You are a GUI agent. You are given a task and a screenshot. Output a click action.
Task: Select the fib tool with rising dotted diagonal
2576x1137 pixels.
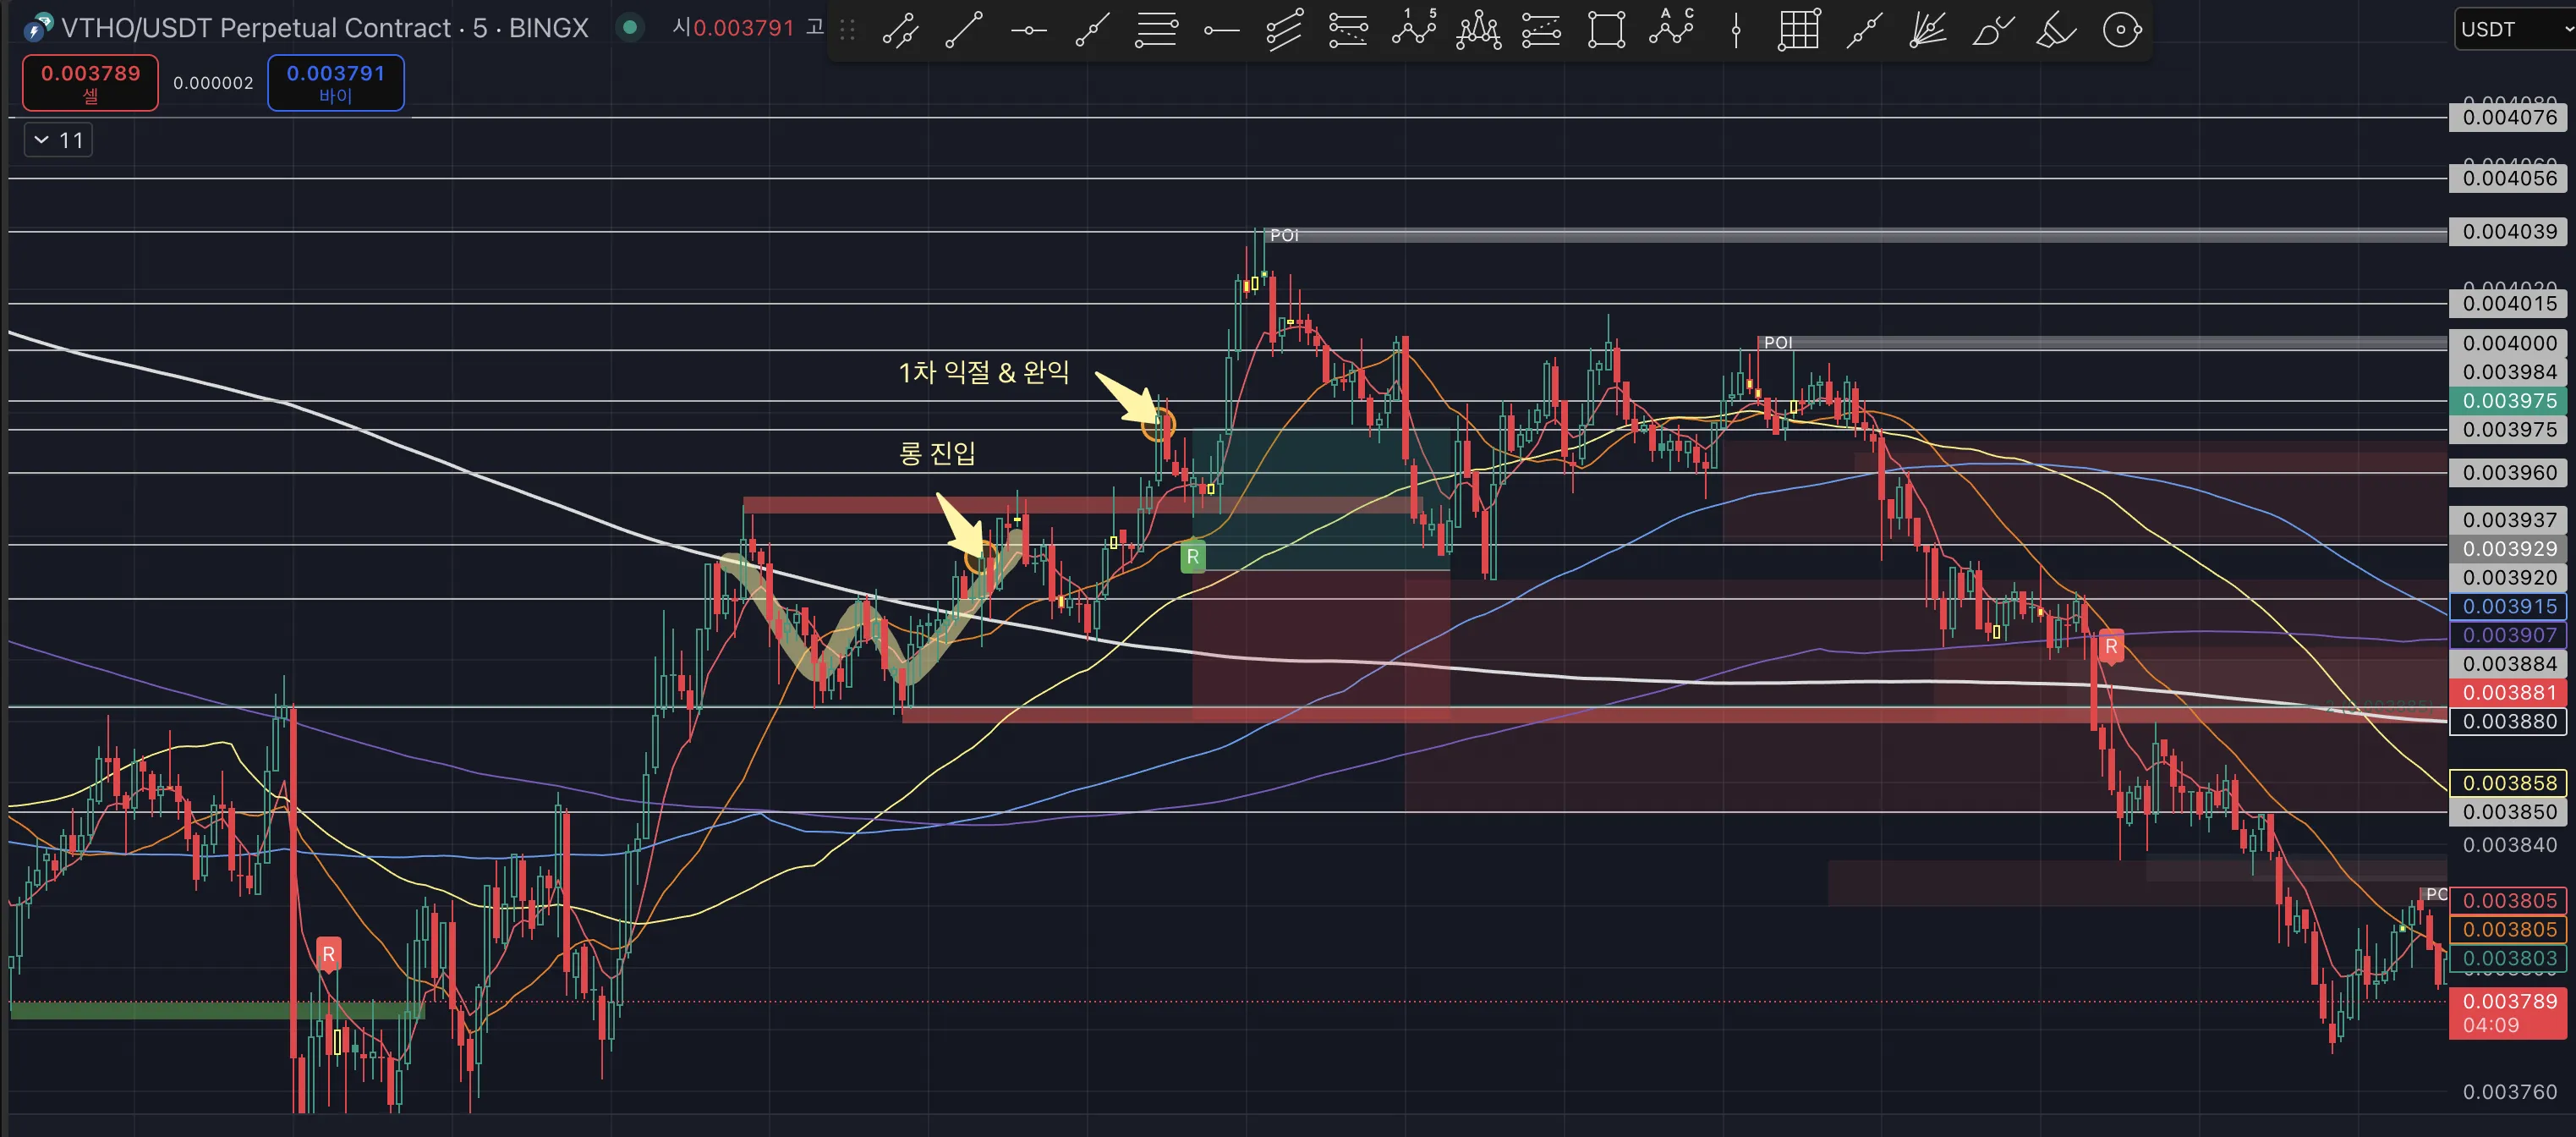coord(1541,30)
